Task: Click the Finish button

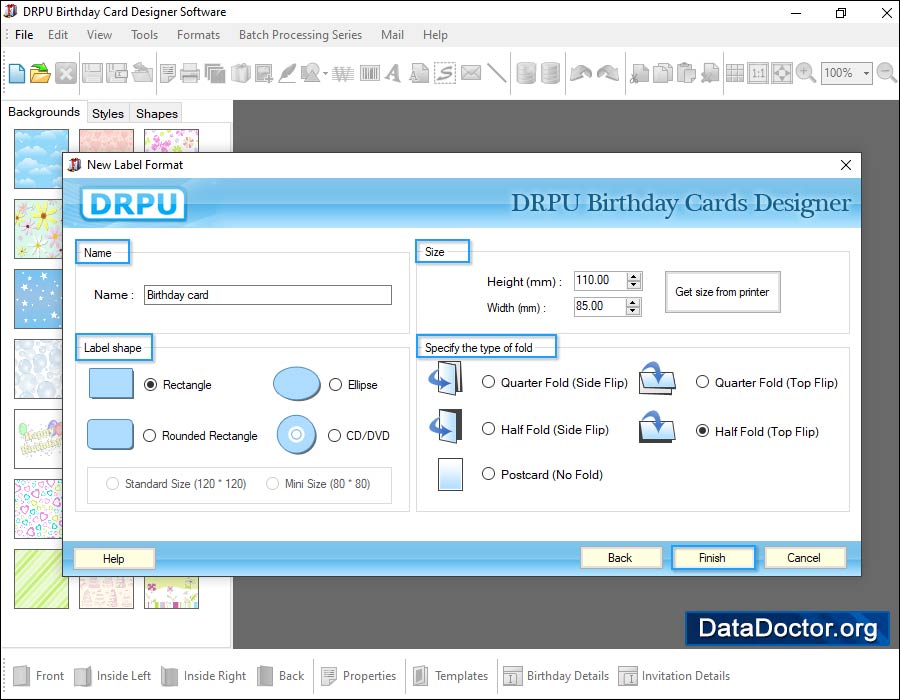Action: [x=713, y=558]
